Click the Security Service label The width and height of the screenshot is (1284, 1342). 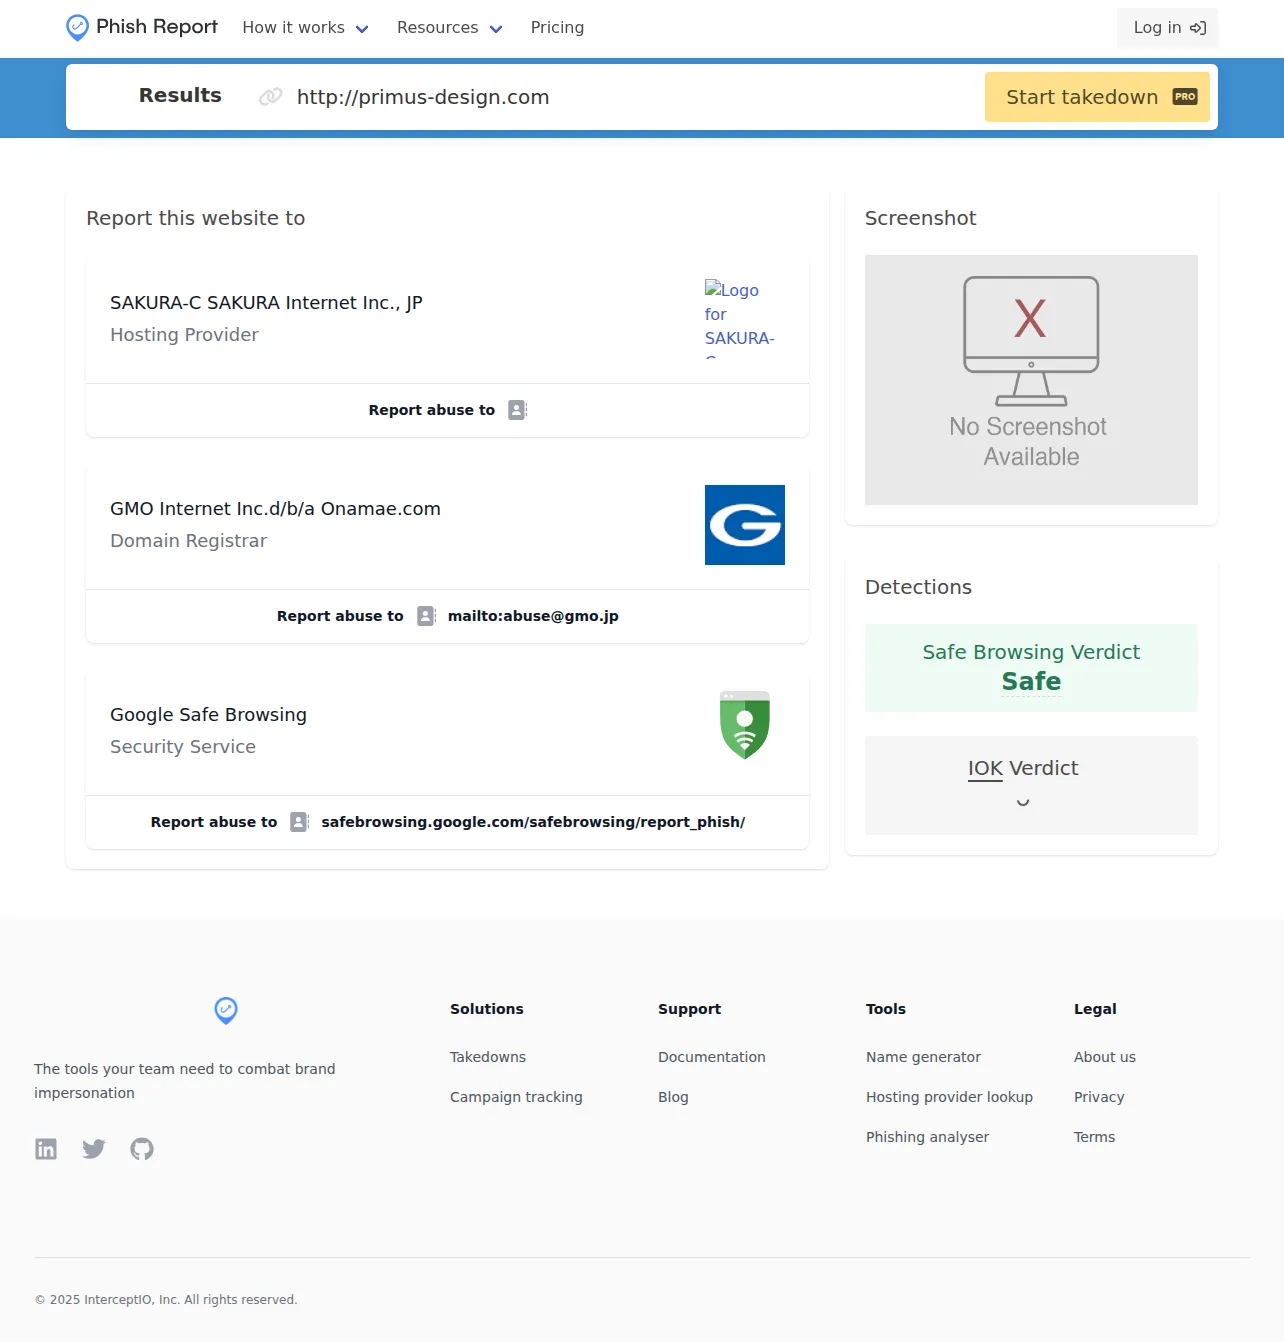[x=183, y=747]
